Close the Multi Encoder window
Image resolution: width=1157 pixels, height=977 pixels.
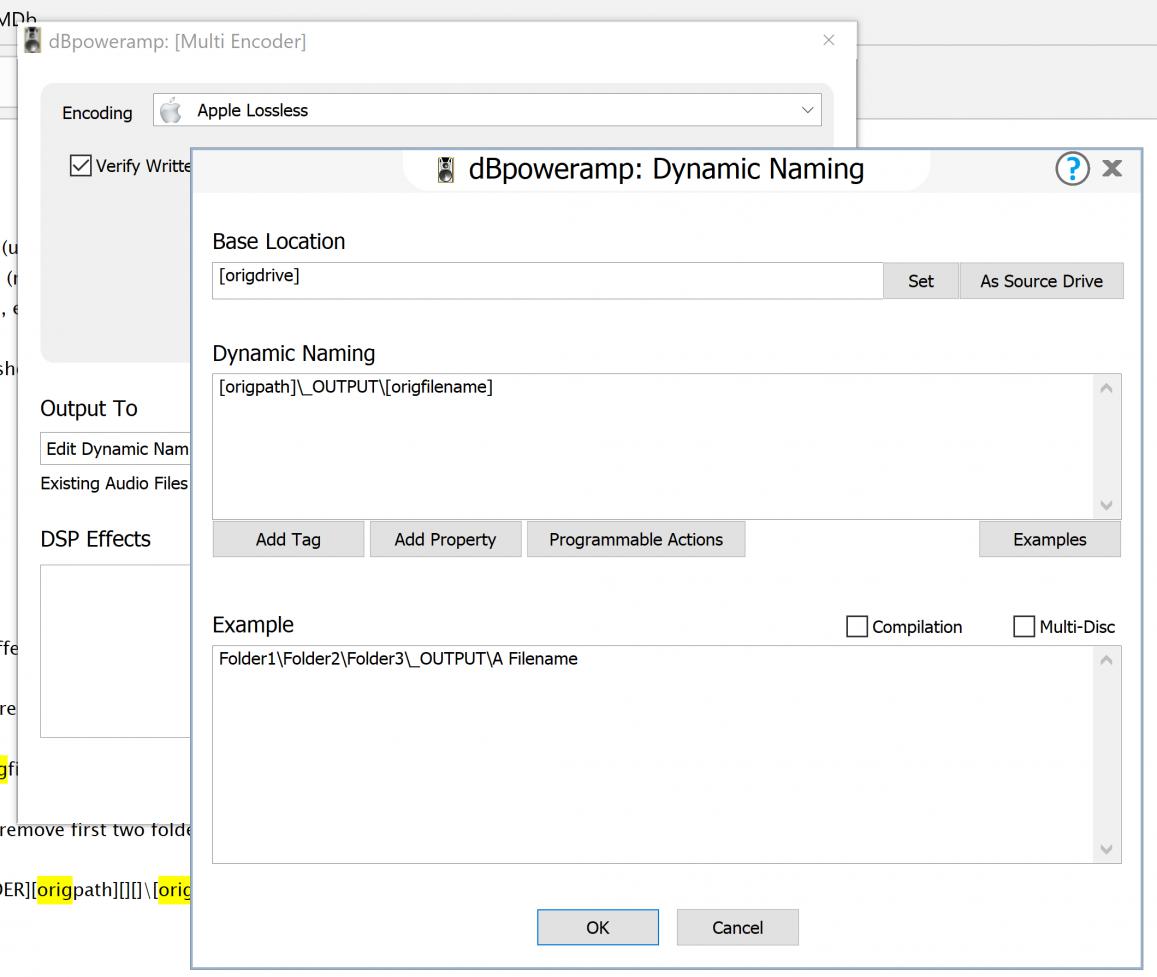828,40
